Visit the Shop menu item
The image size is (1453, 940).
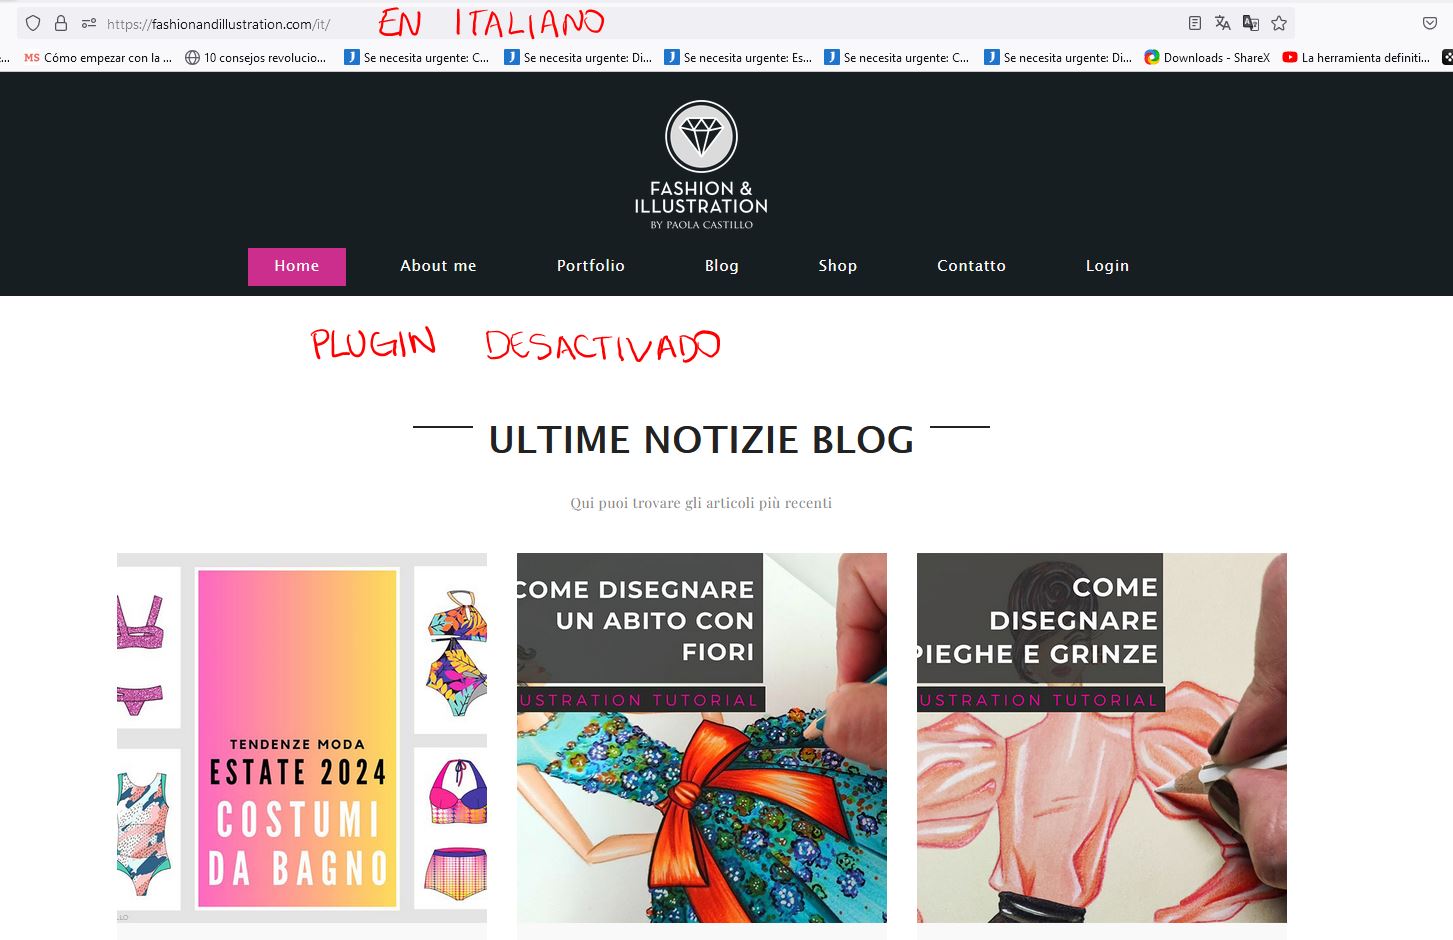tap(838, 266)
